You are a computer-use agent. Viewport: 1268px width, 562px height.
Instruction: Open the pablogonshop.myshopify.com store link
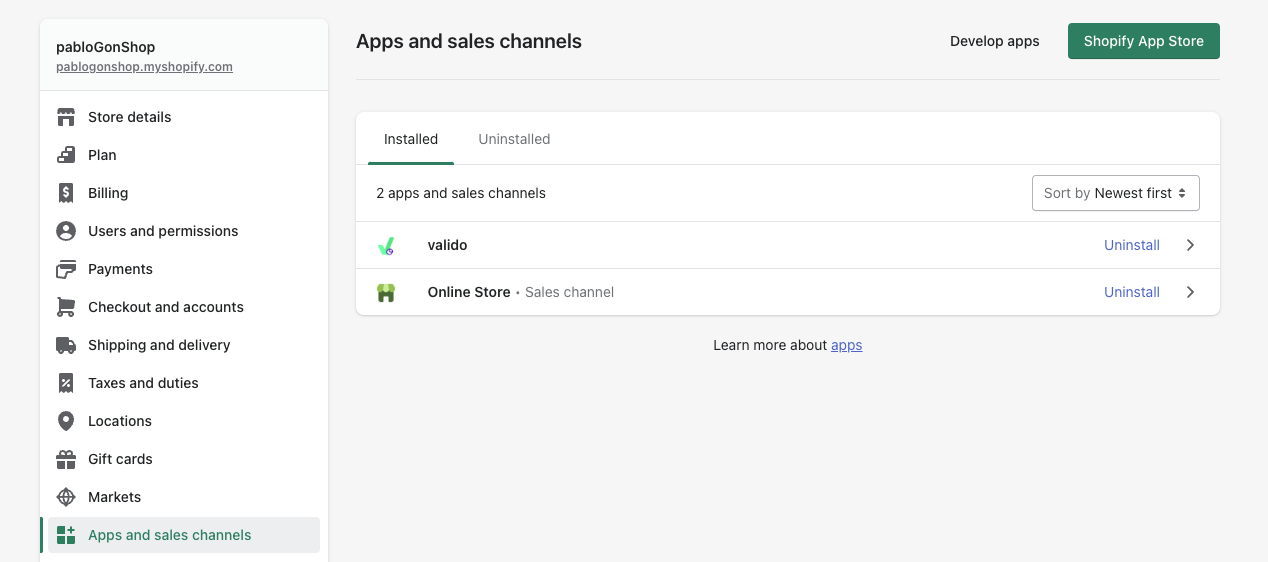[x=144, y=67]
